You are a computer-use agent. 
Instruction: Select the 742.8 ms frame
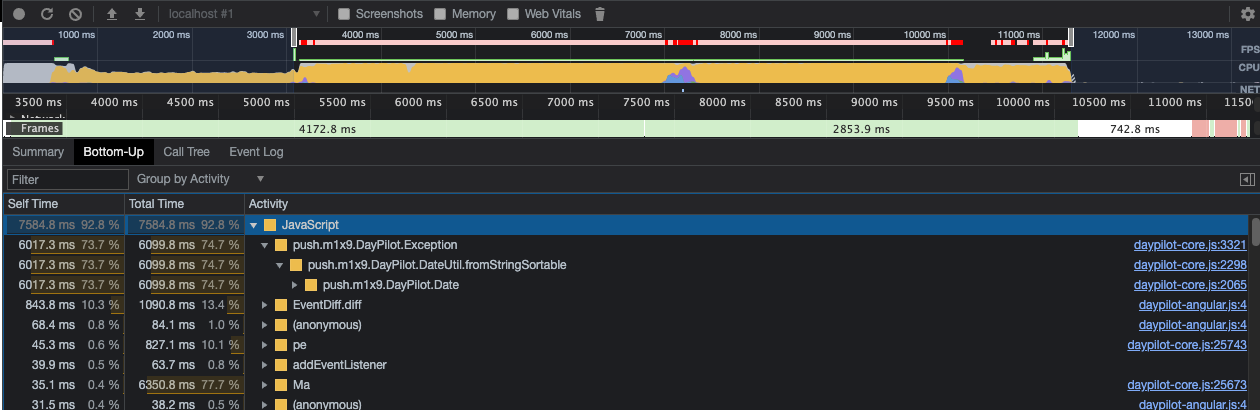coord(1134,129)
